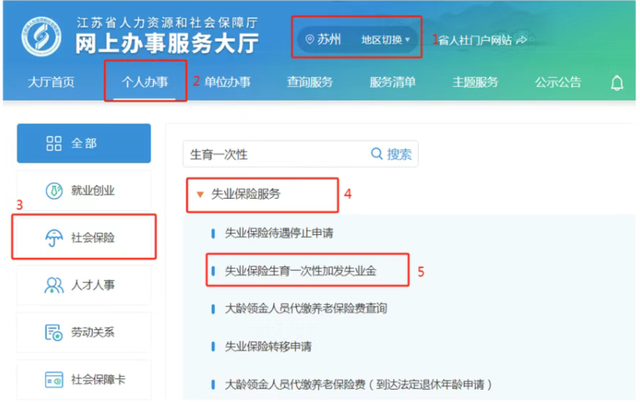
Task: Click the notification bell icon
Action: [617, 83]
